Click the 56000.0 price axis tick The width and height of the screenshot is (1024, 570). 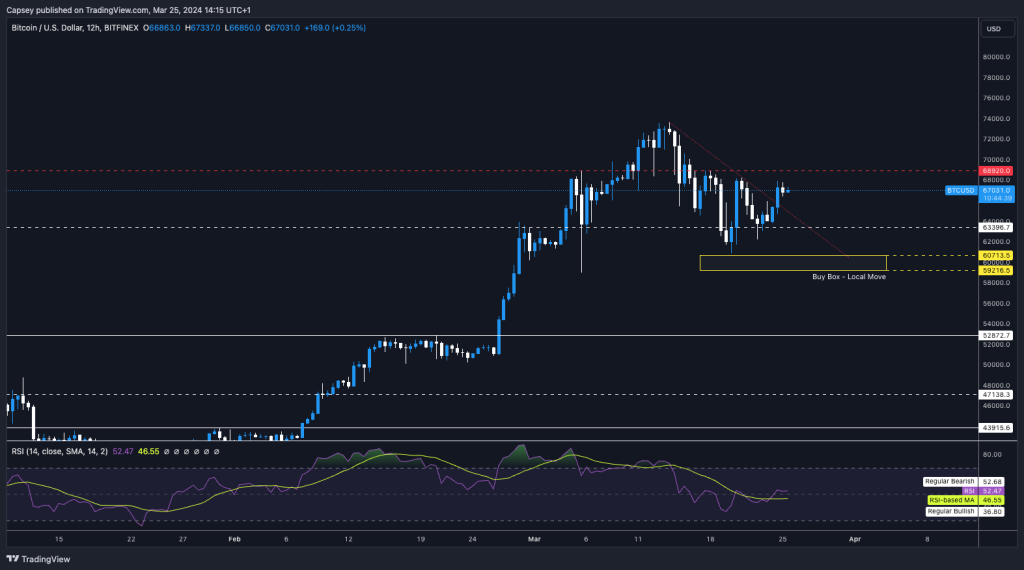(997, 304)
